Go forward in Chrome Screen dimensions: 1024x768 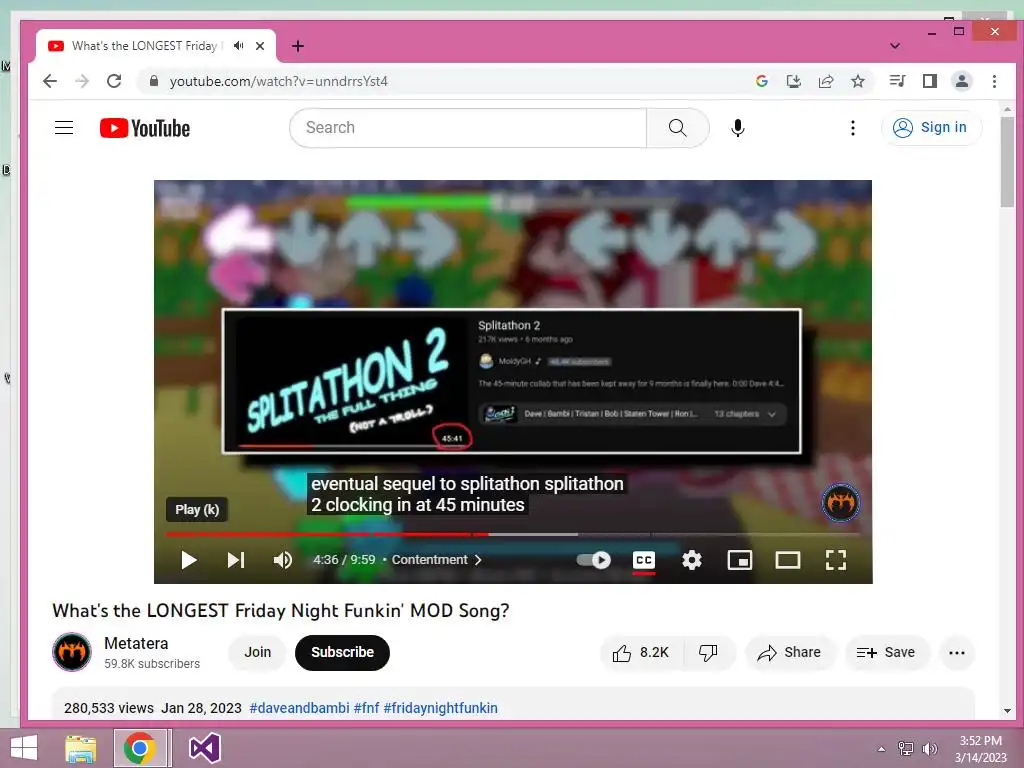(82, 81)
